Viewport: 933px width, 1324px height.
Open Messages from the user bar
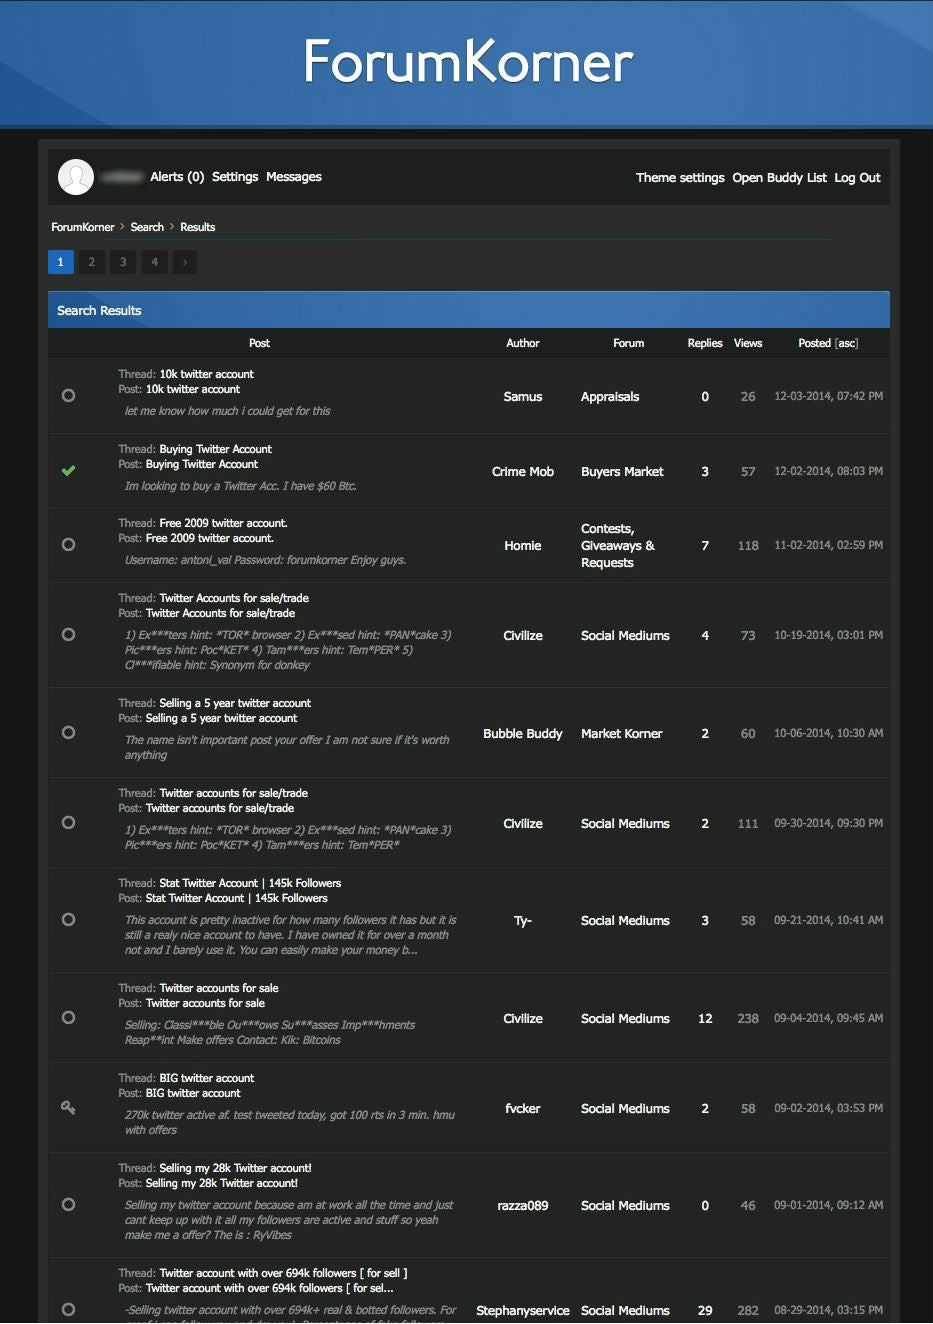(x=294, y=177)
